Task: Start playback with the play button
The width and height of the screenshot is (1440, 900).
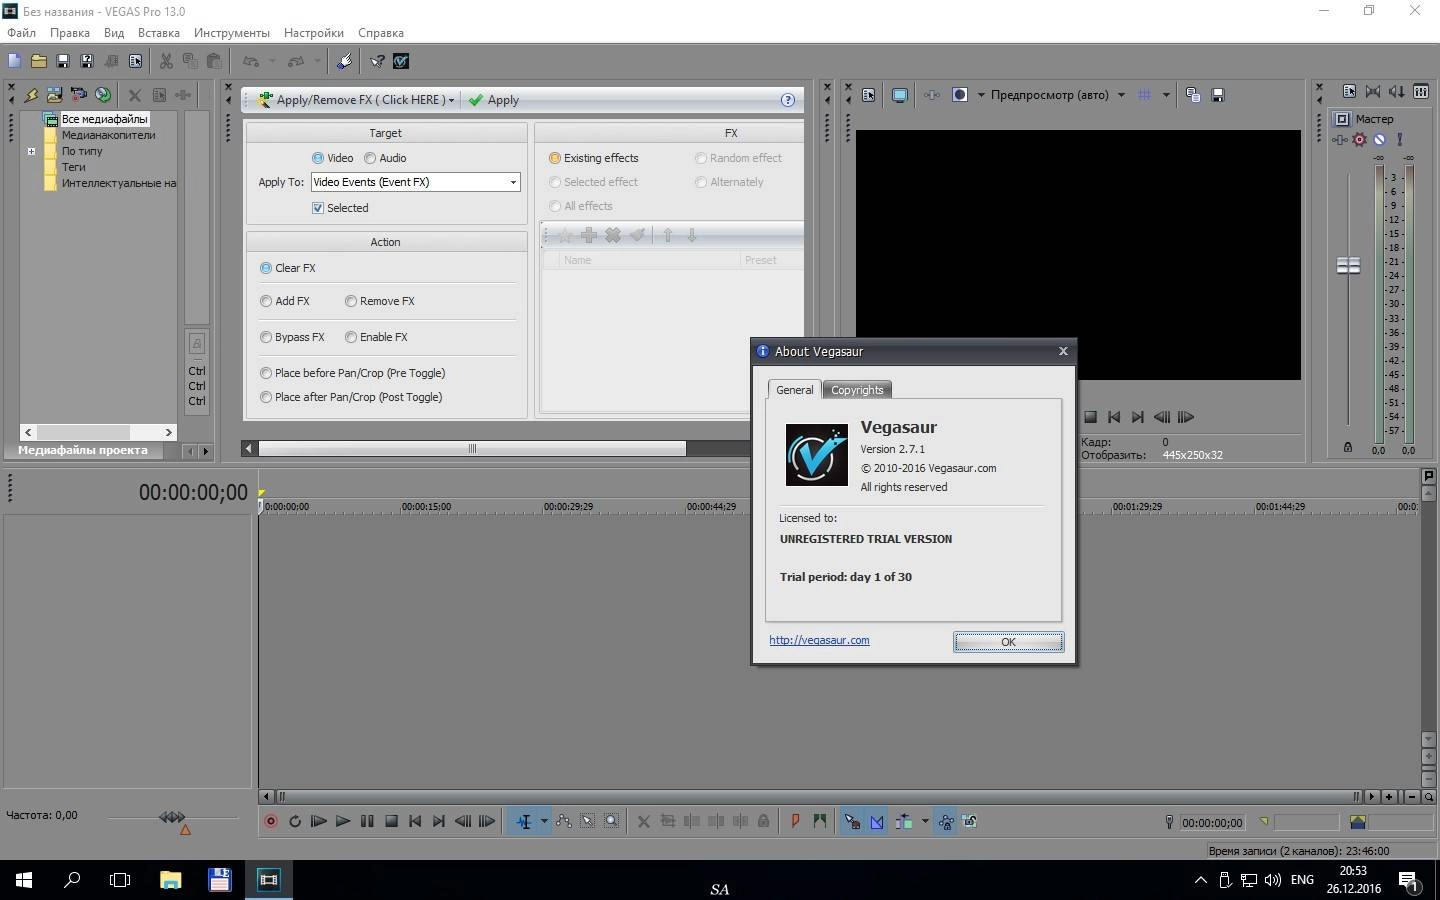Action: pyautogui.click(x=343, y=821)
